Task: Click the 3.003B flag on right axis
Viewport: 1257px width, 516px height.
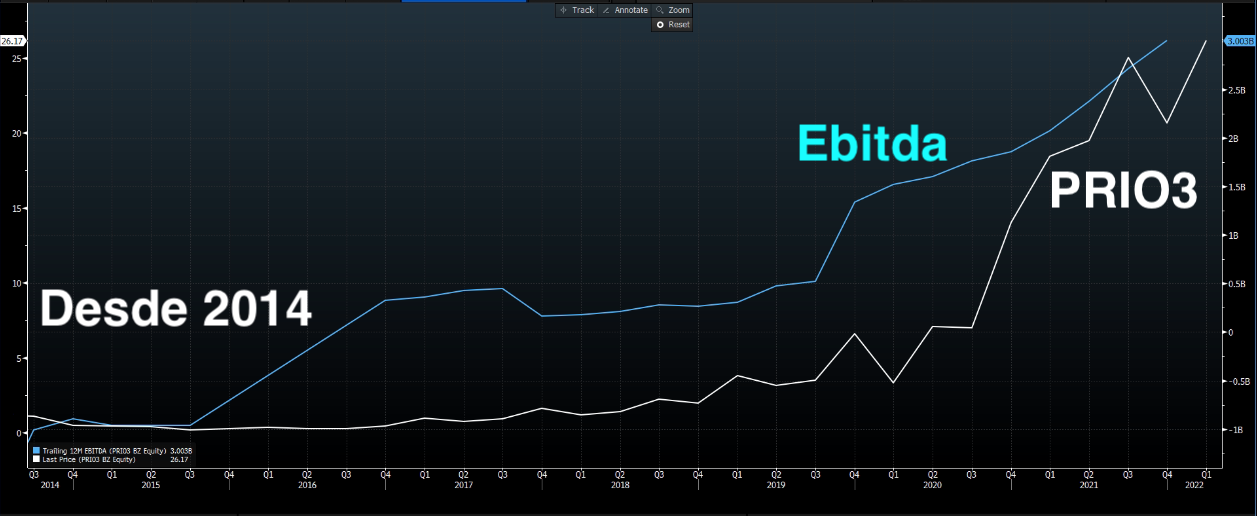Action: (x=1239, y=41)
